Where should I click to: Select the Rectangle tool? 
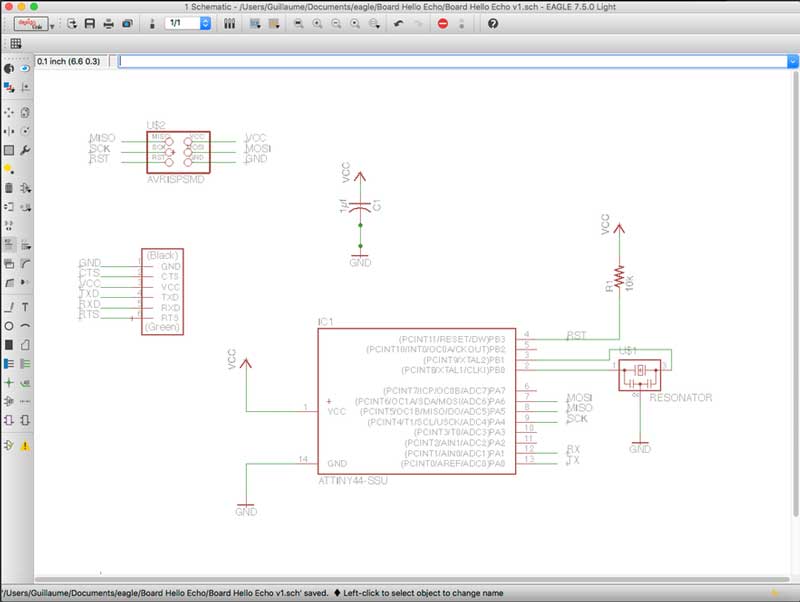coord(9,345)
